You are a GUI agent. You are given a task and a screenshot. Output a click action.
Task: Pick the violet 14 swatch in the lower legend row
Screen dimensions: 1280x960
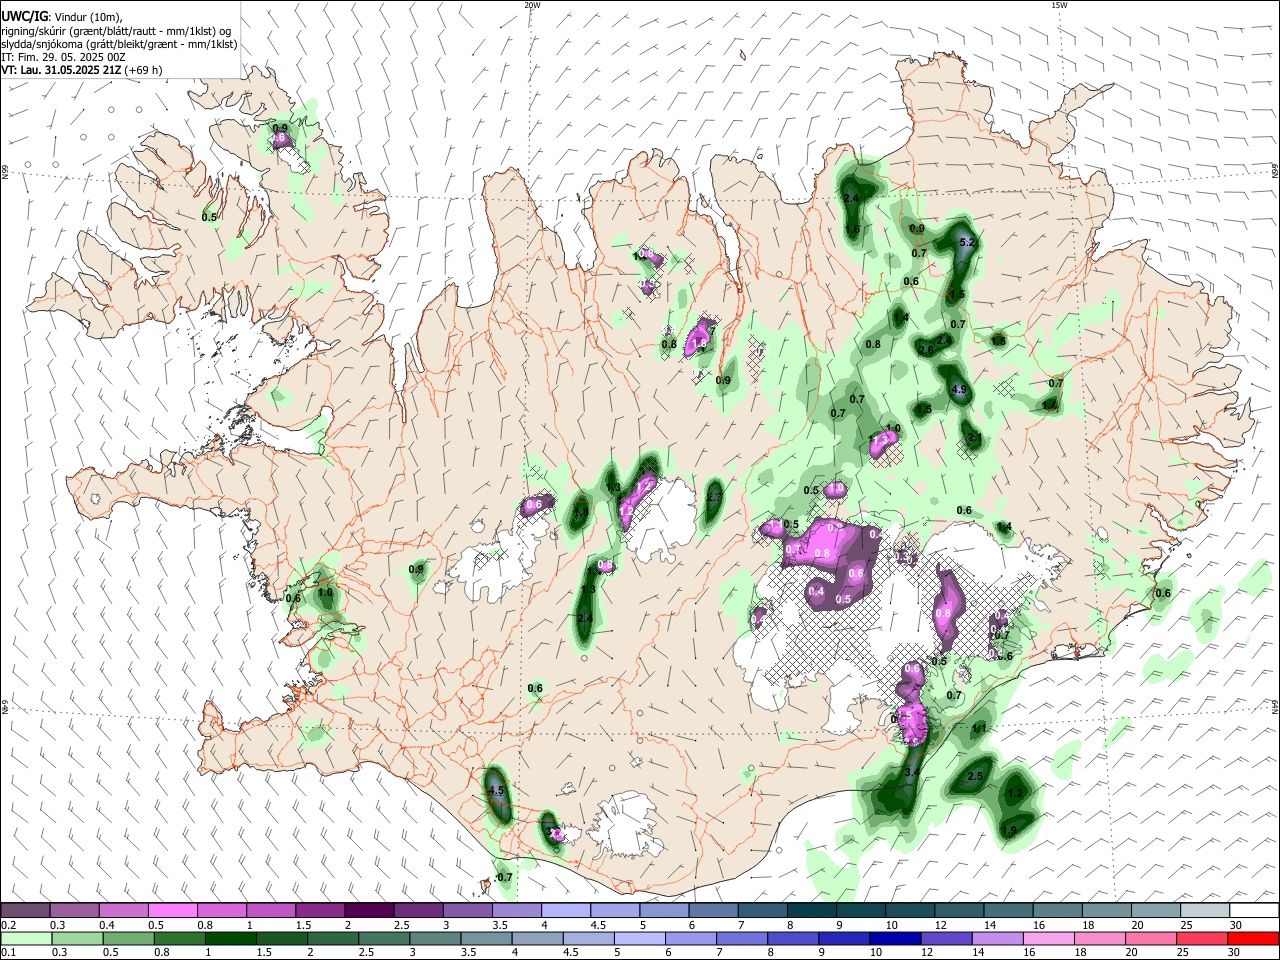point(998,938)
